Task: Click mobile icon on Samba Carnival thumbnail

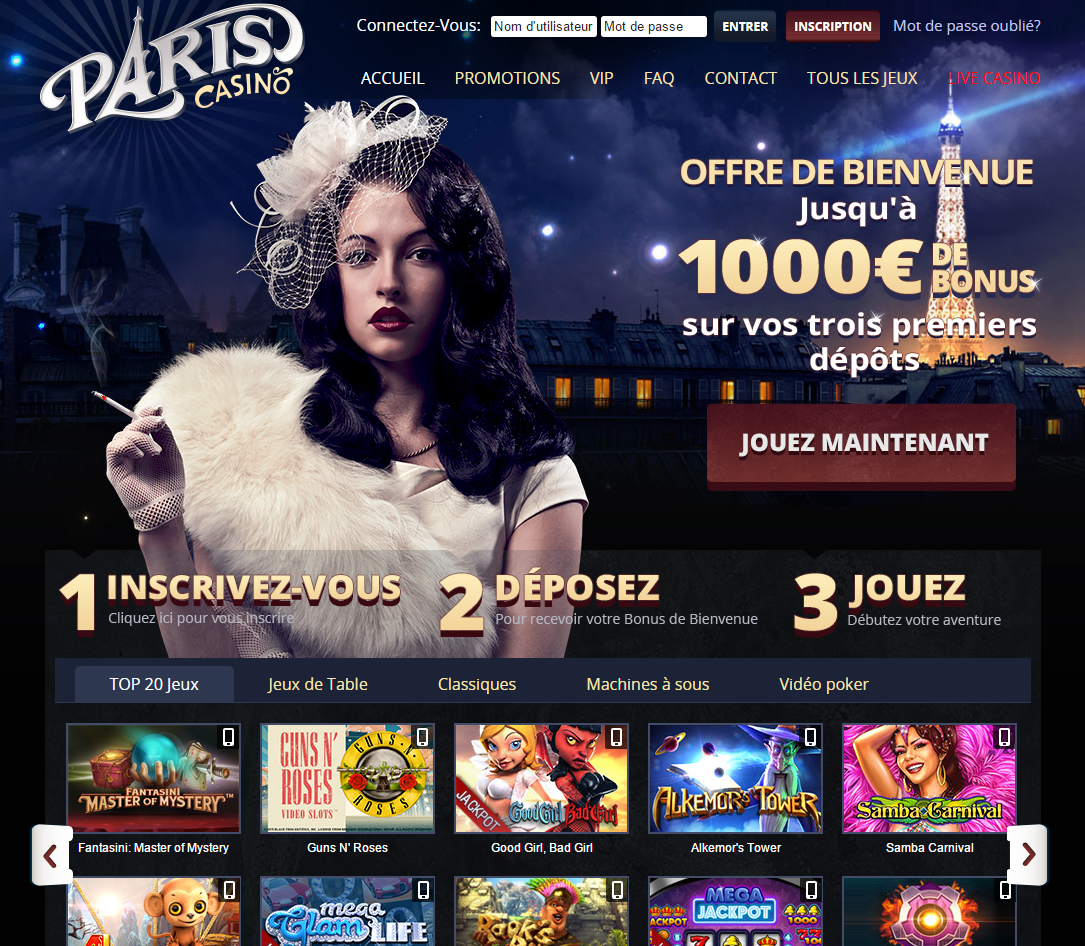Action: click(1004, 737)
